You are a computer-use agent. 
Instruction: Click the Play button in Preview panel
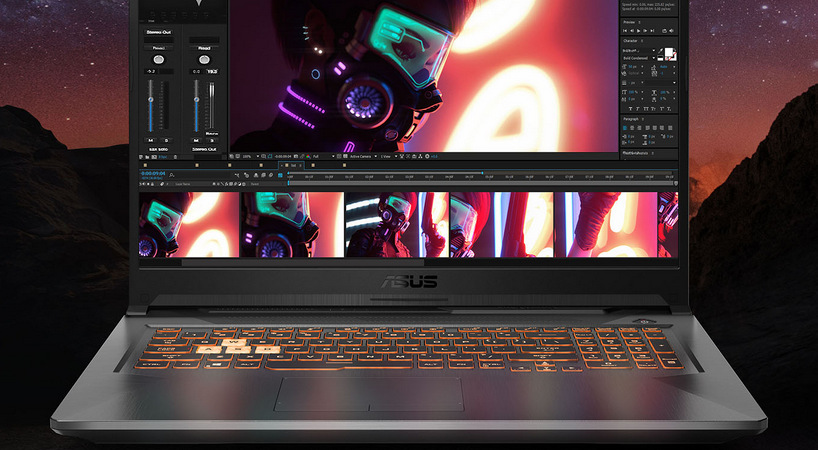point(640,33)
